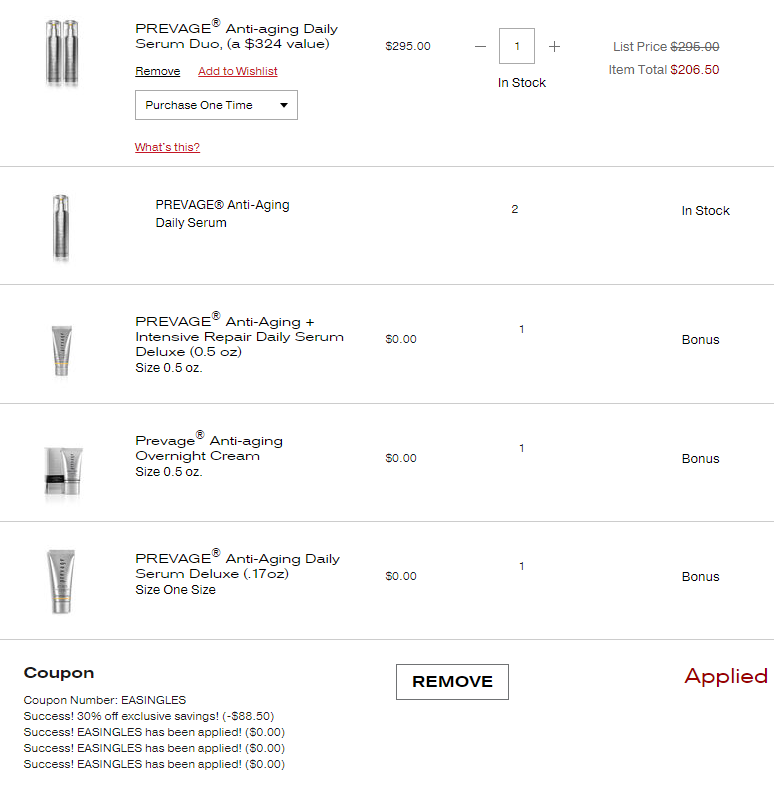Click the dropdown arrow beside Purchase One Time
The width and height of the screenshot is (784, 791).
(284, 105)
